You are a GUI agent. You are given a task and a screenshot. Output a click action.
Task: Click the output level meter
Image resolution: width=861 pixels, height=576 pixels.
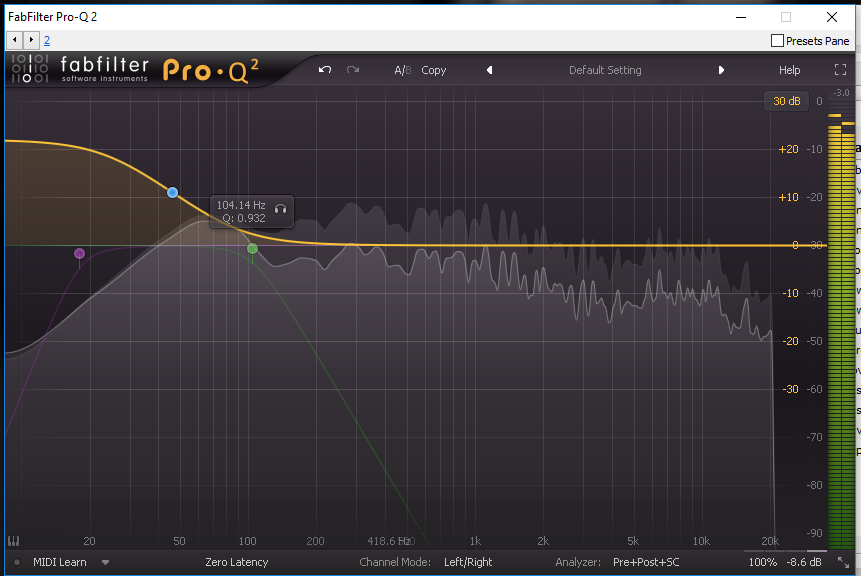tap(841, 329)
